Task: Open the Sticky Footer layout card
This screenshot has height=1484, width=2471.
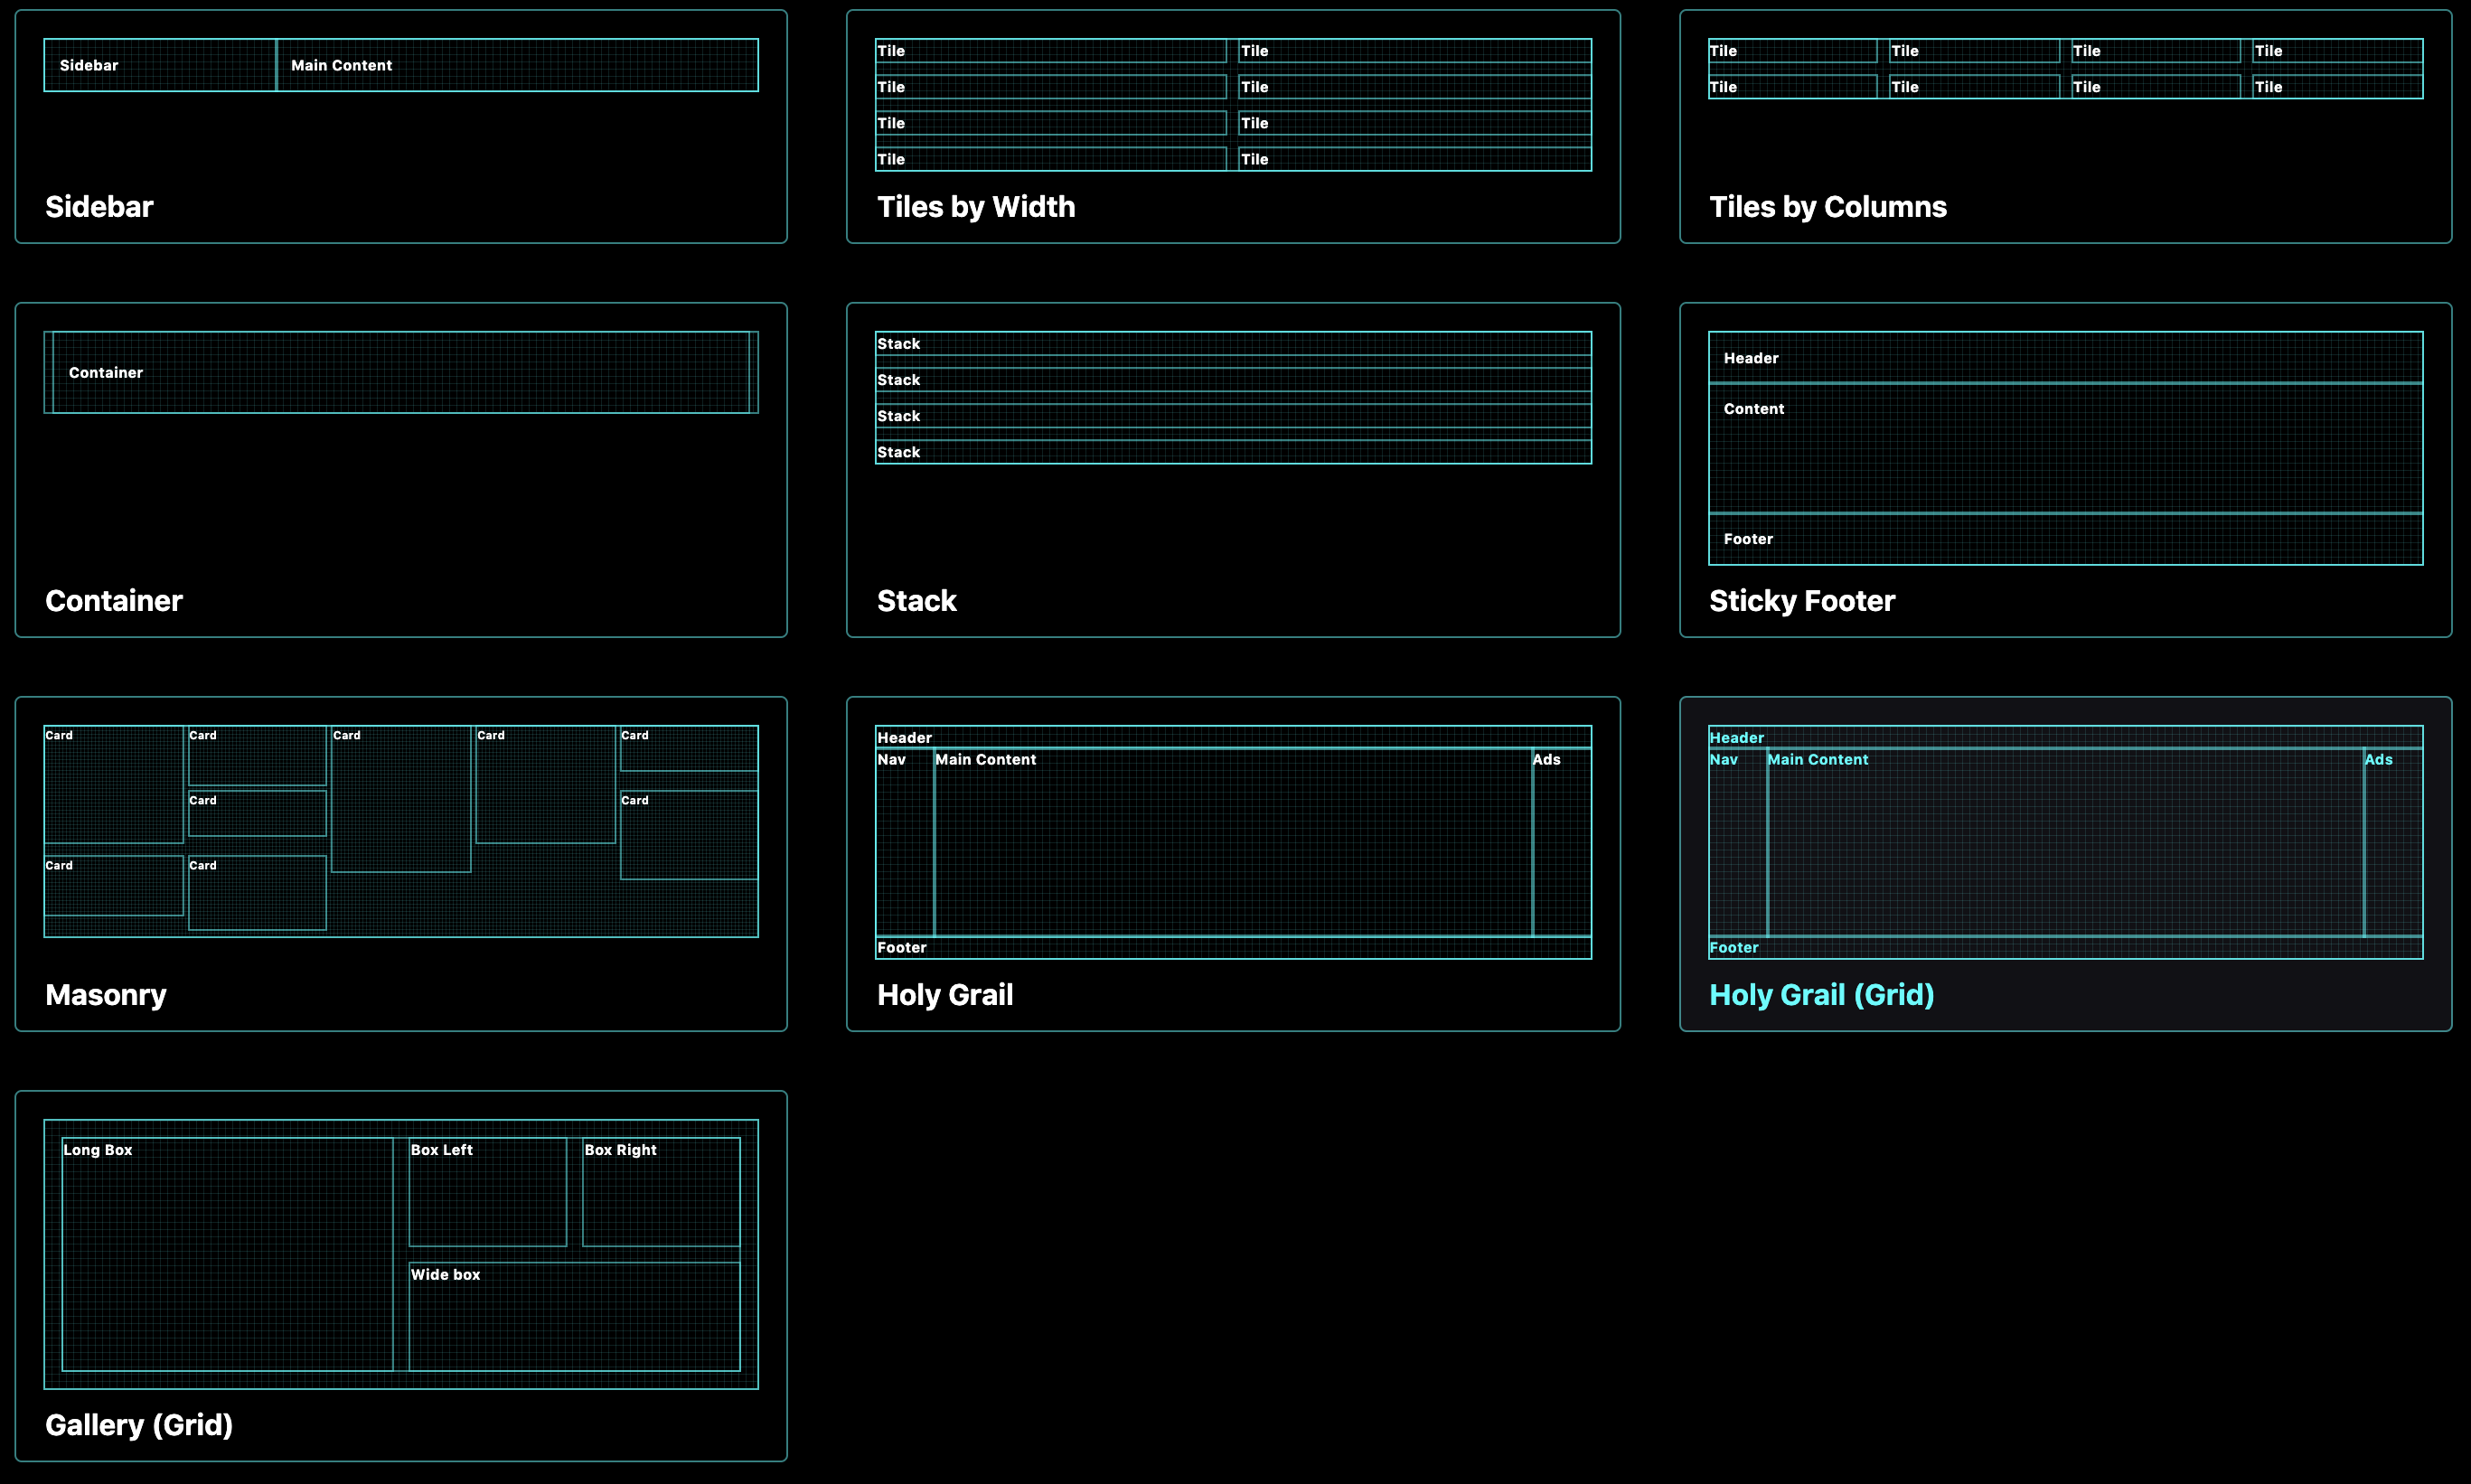Action: 2066,470
